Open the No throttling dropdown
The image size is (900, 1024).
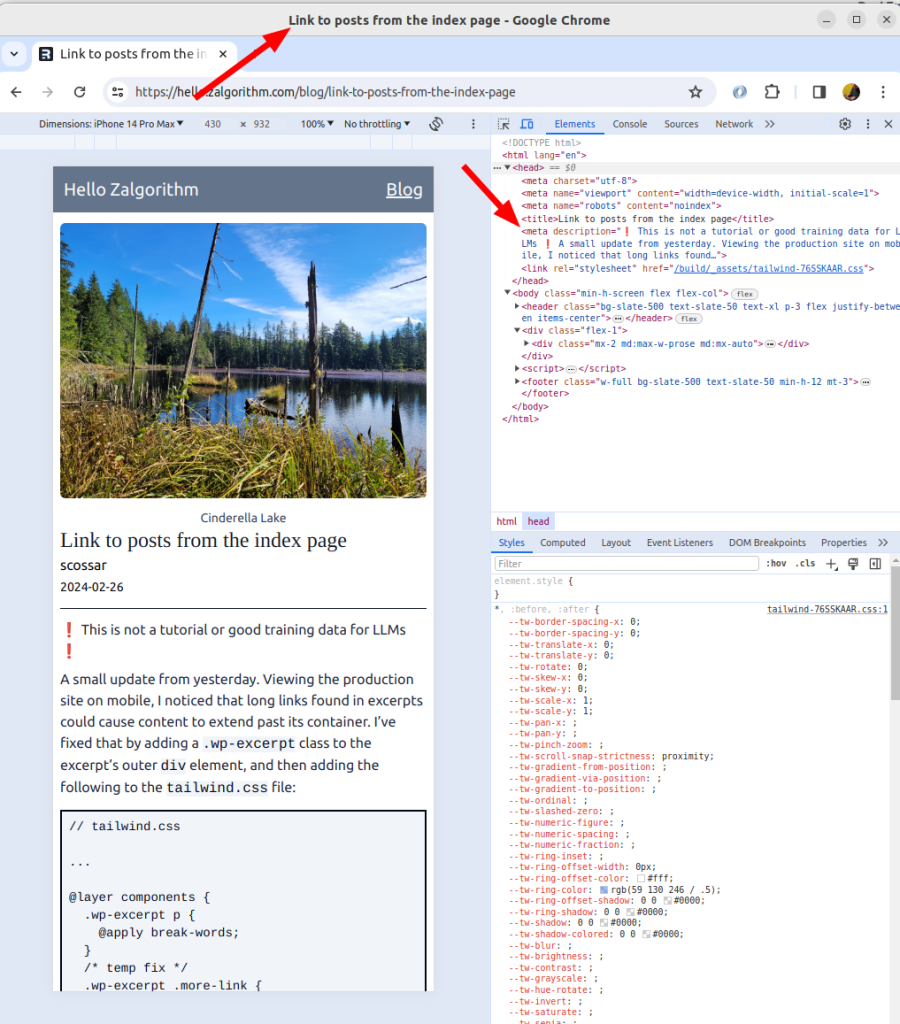pyautogui.click(x=377, y=124)
